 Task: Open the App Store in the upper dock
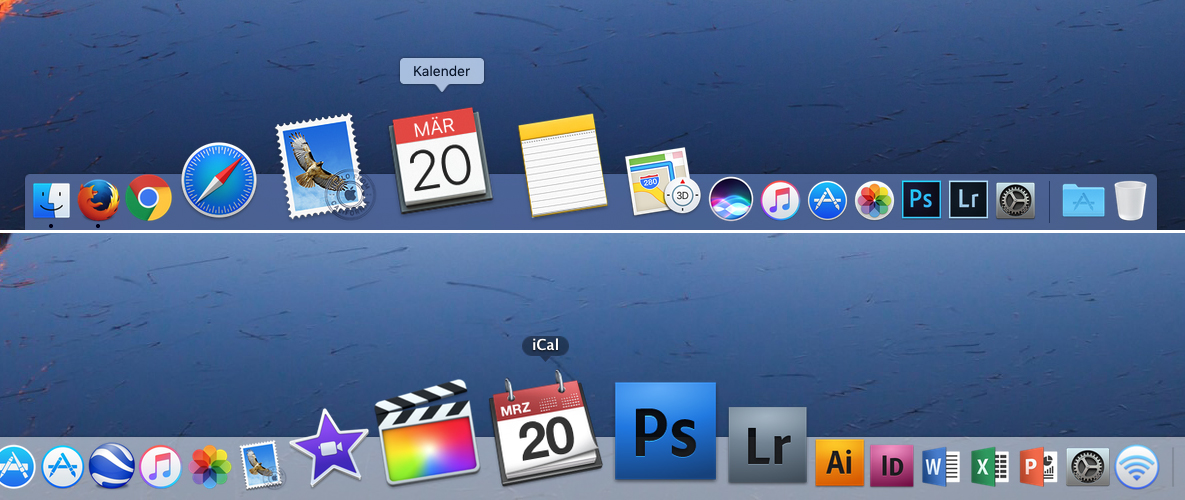coord(827,200)
